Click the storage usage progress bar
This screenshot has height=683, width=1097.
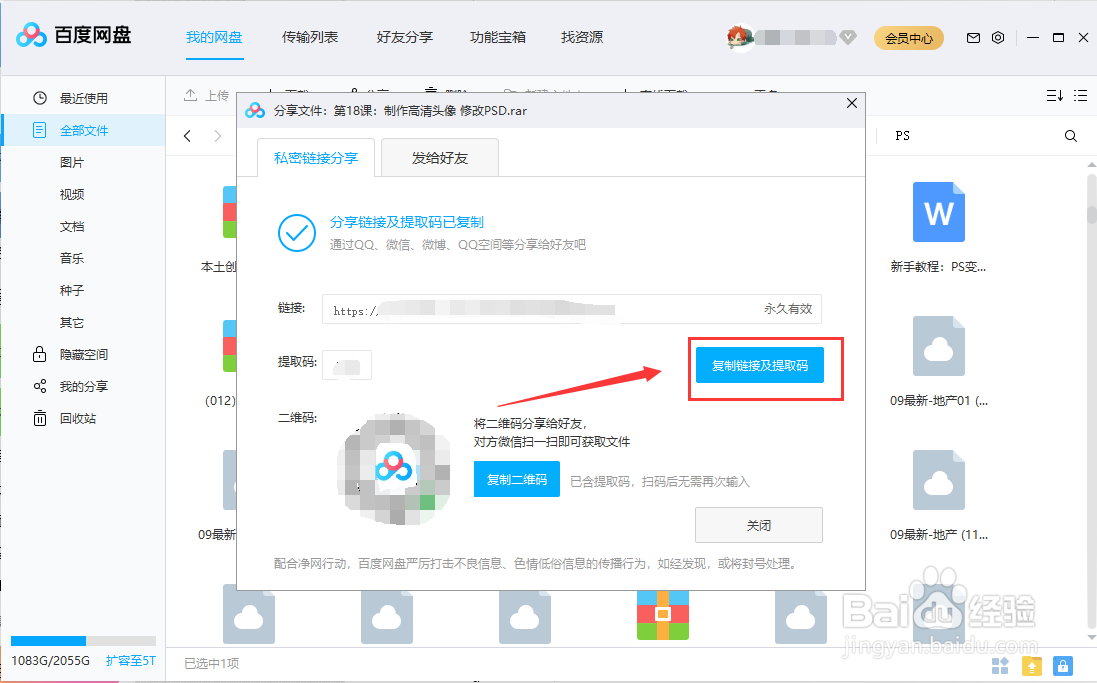83,641
